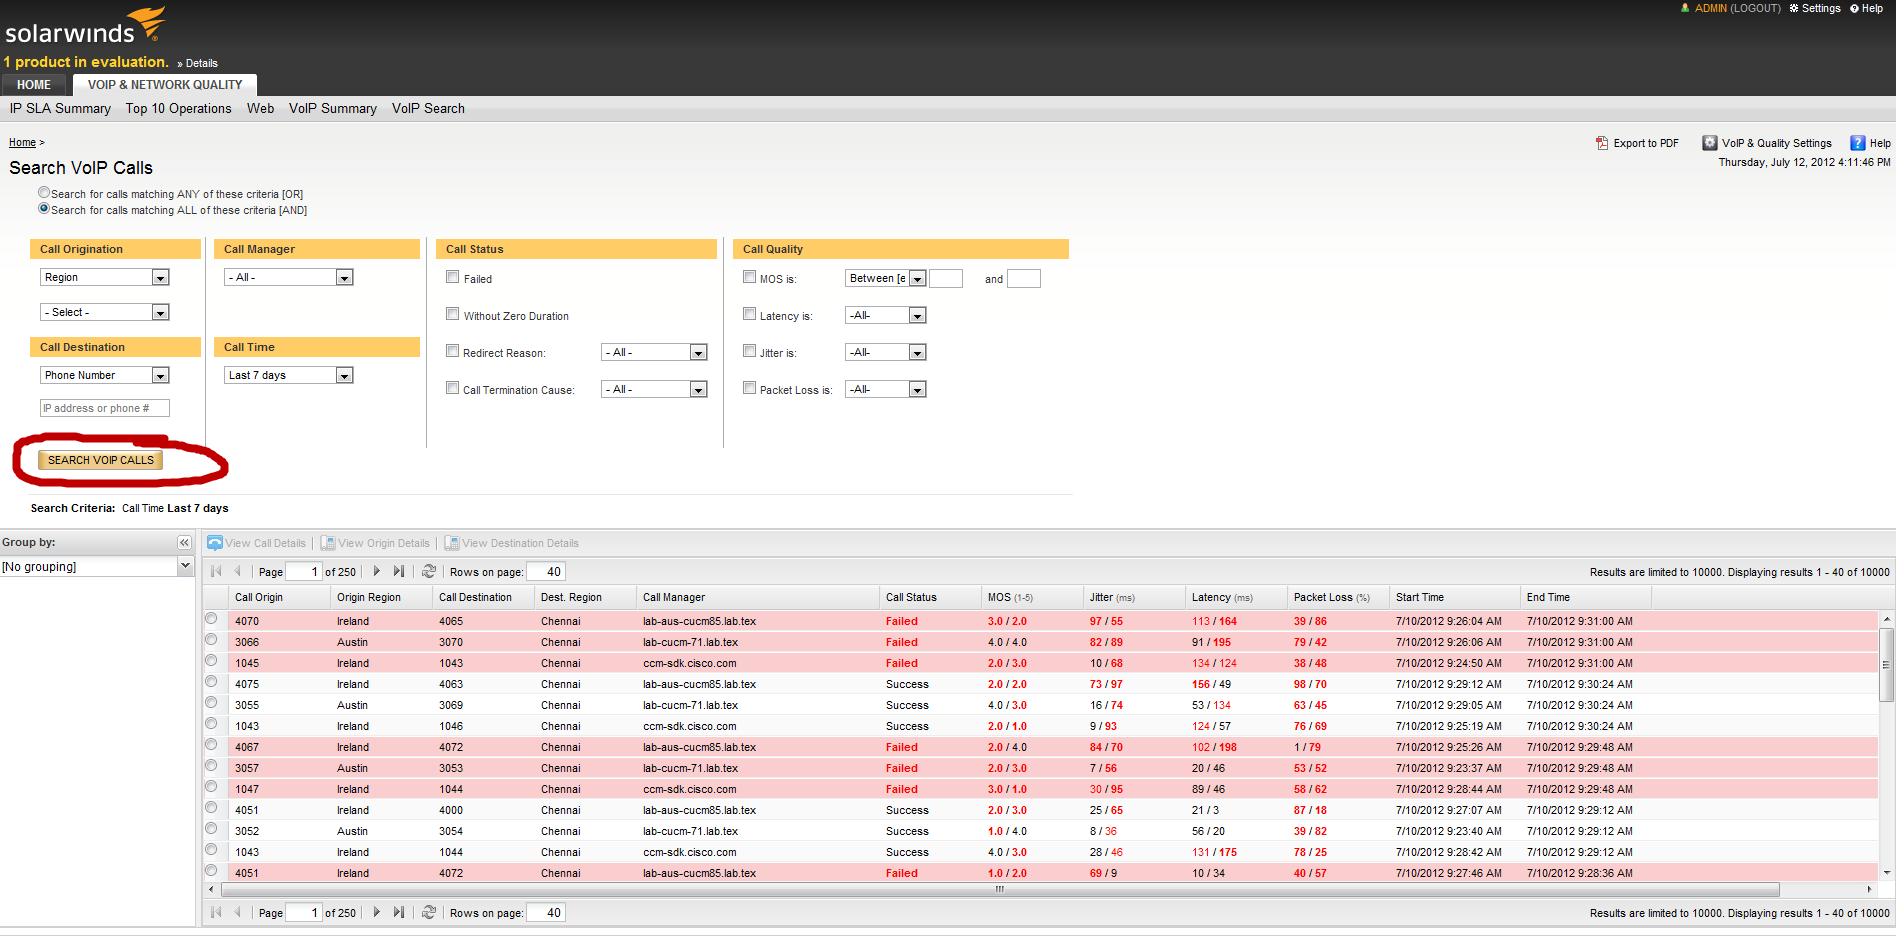The image size is (1896, 937).
Task: Go to previous page in top pager
Action: (238, 571)
